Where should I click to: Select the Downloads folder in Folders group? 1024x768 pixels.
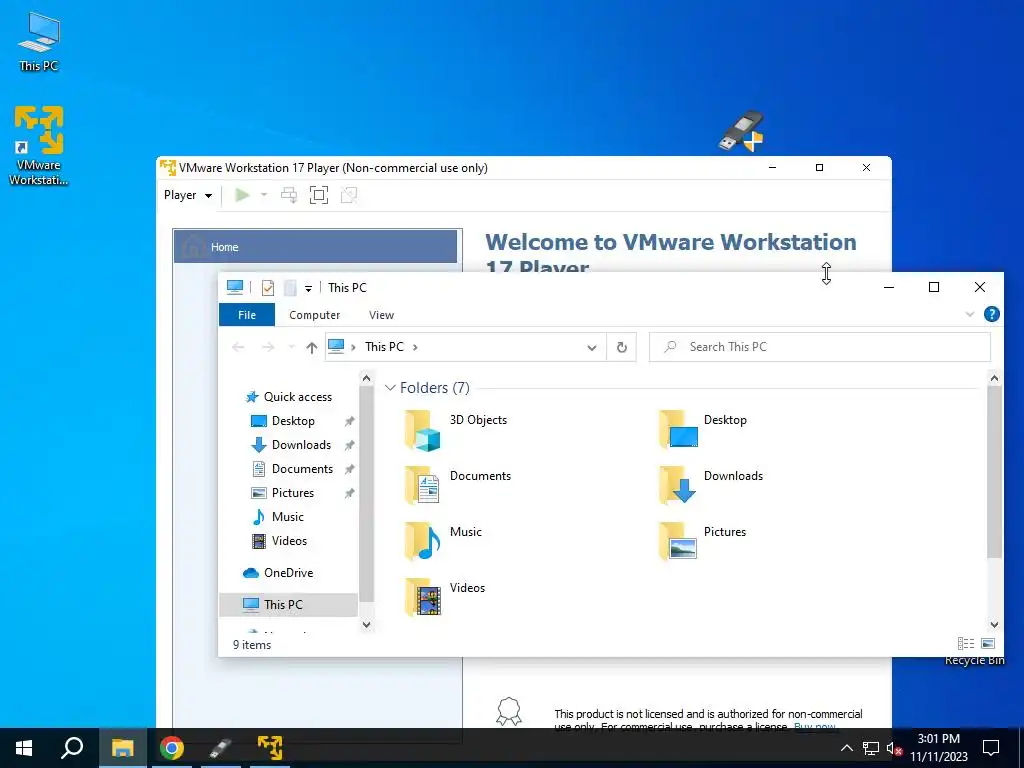(711, 487)
